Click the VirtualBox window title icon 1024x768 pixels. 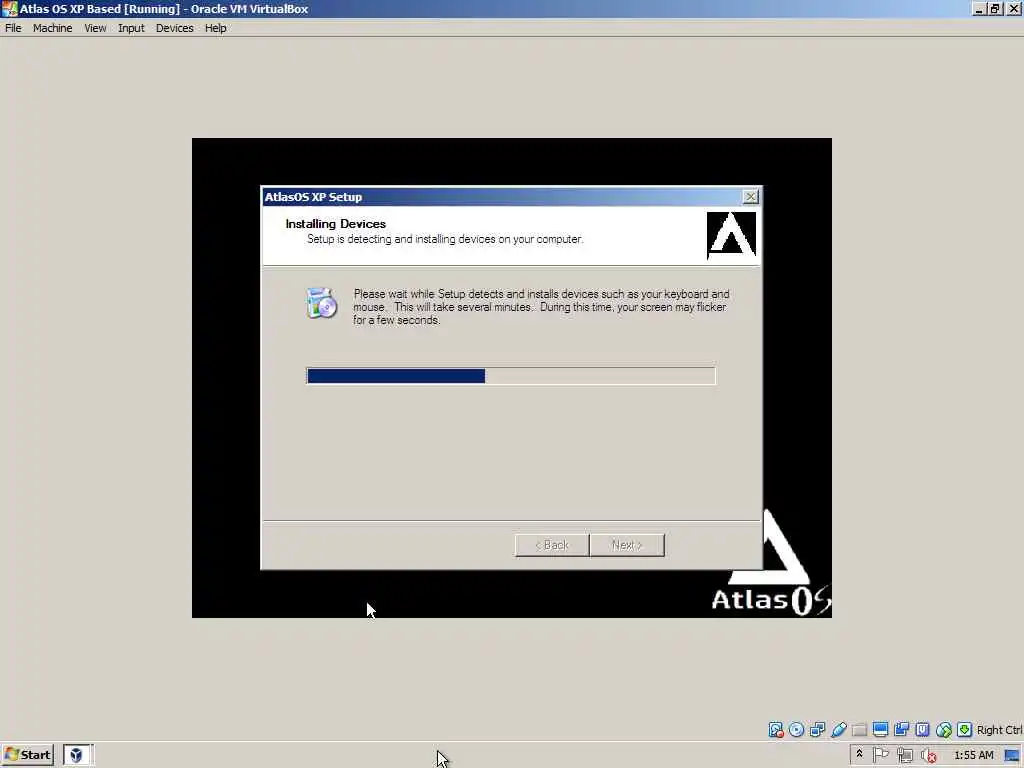tap(9, 8)
